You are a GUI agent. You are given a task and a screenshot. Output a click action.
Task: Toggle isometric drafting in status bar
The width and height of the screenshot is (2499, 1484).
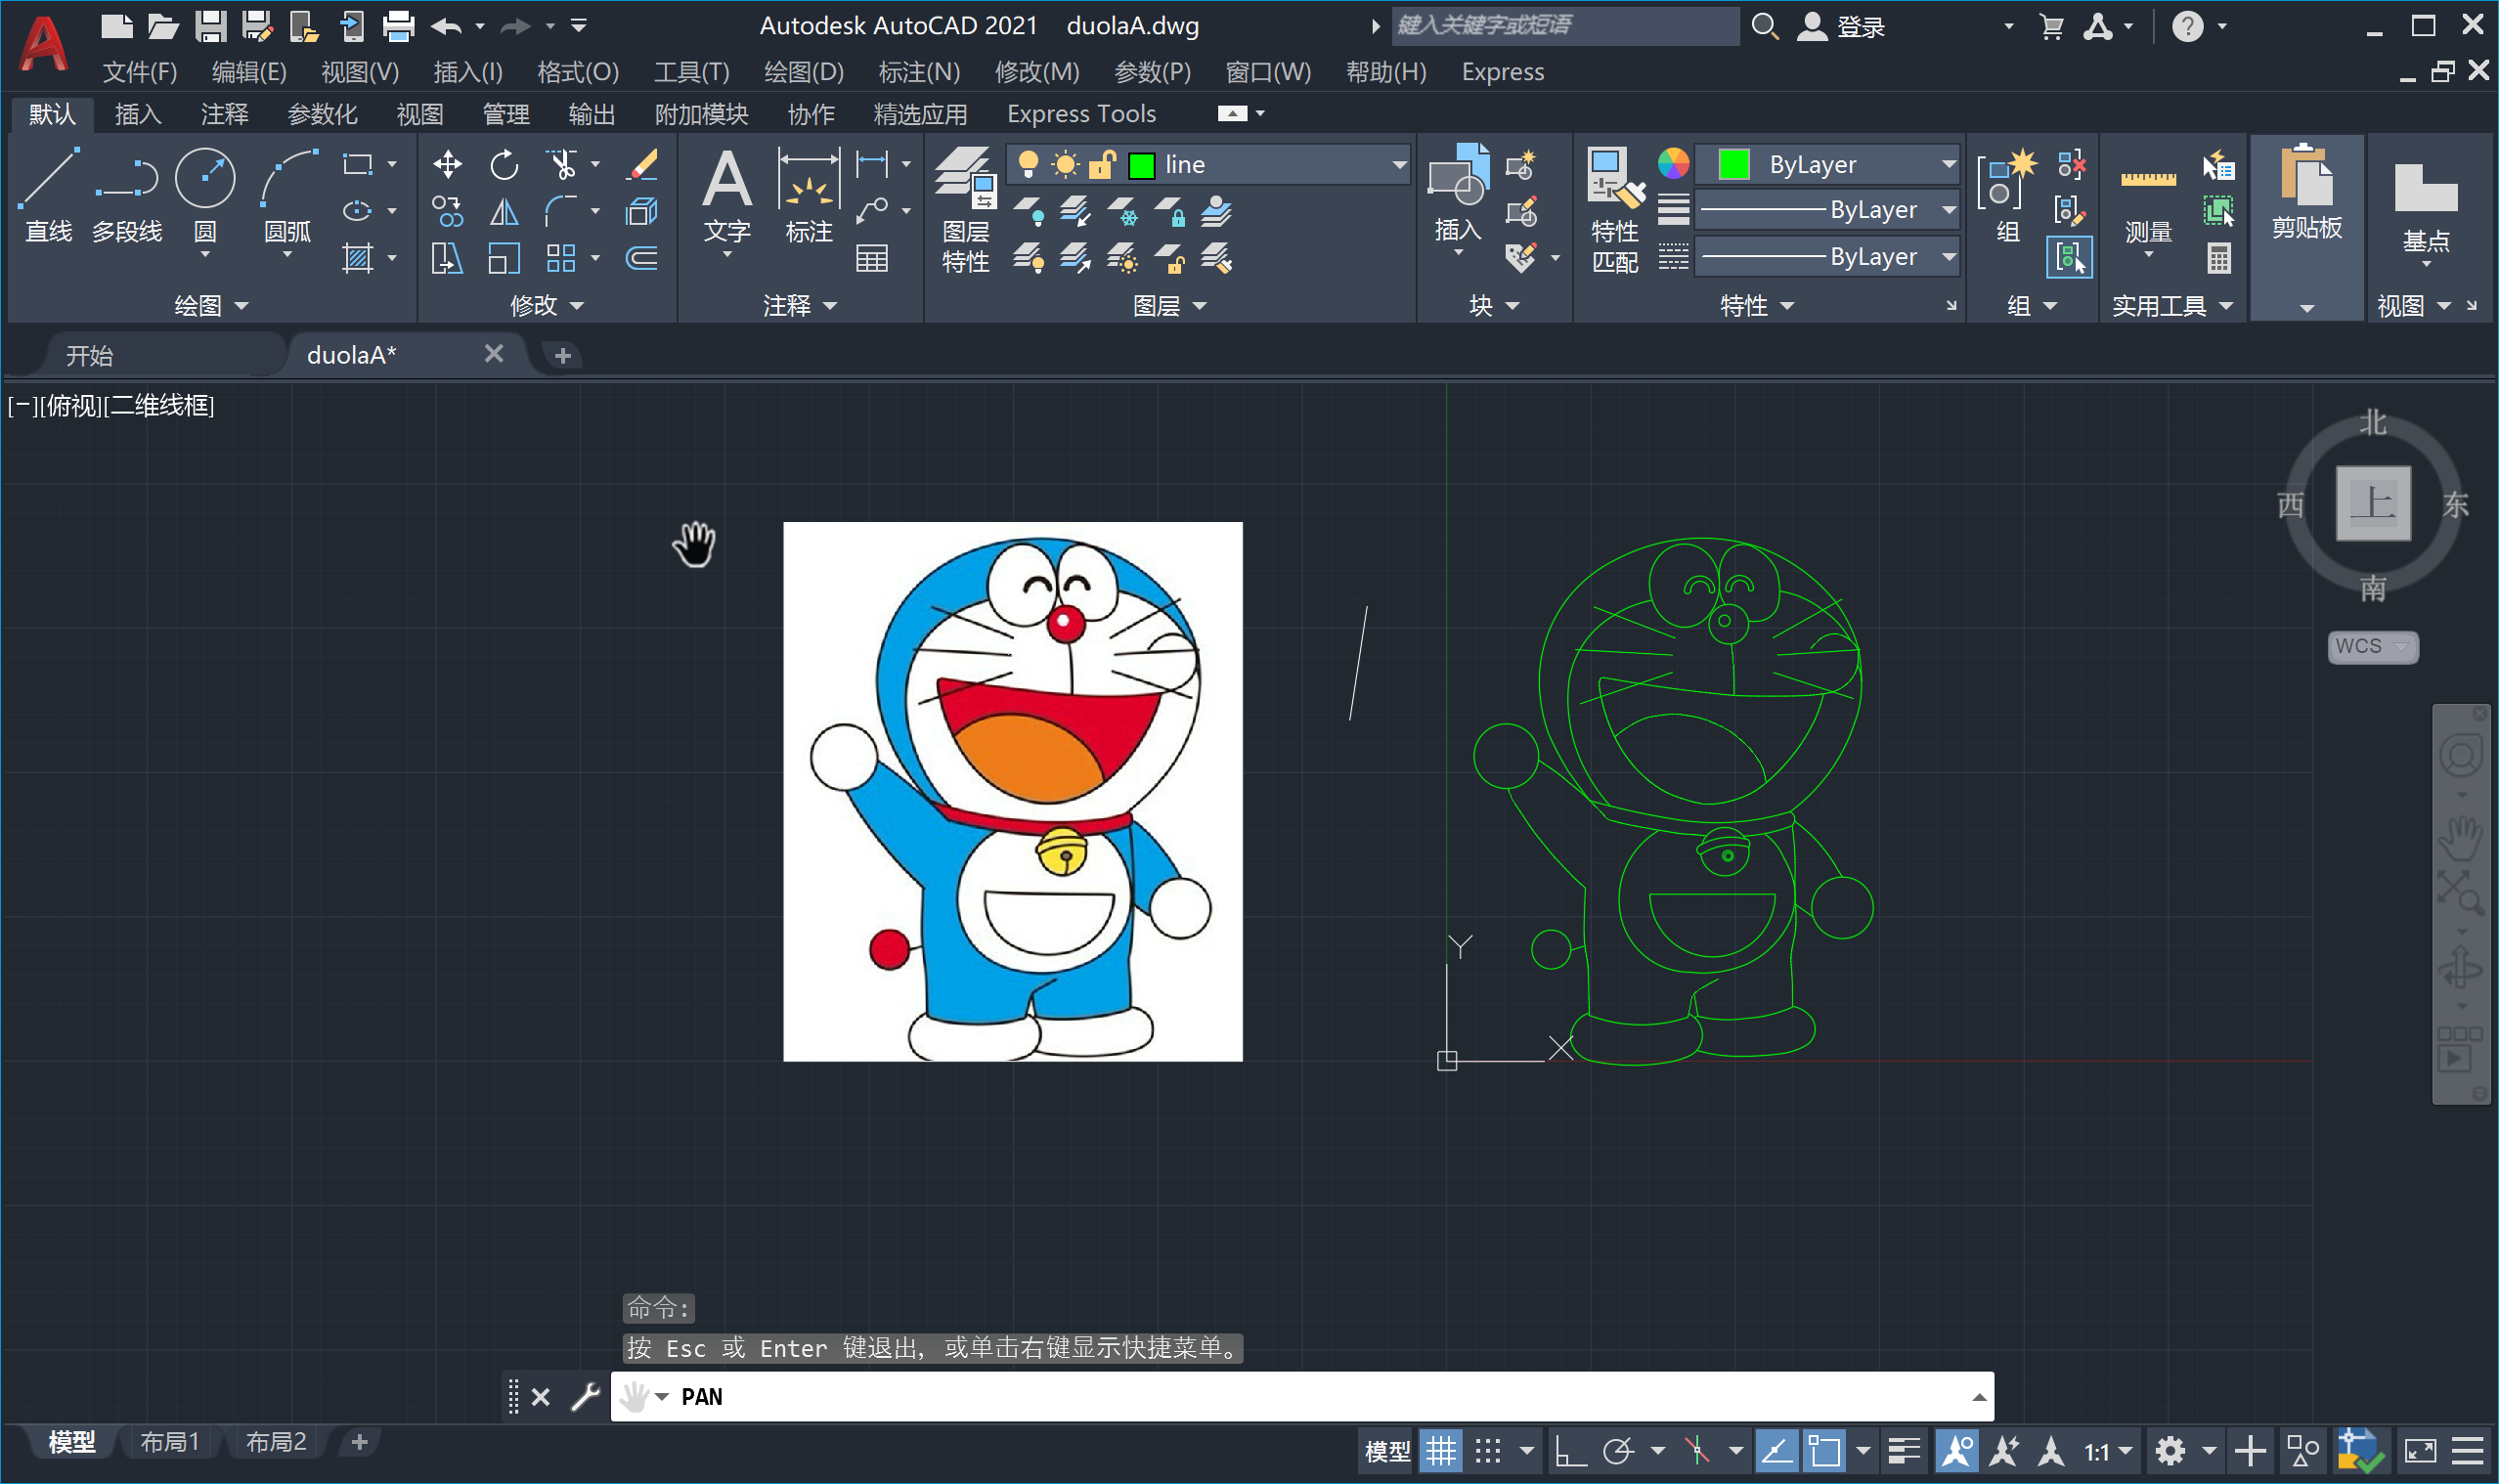point(1697,1451)
